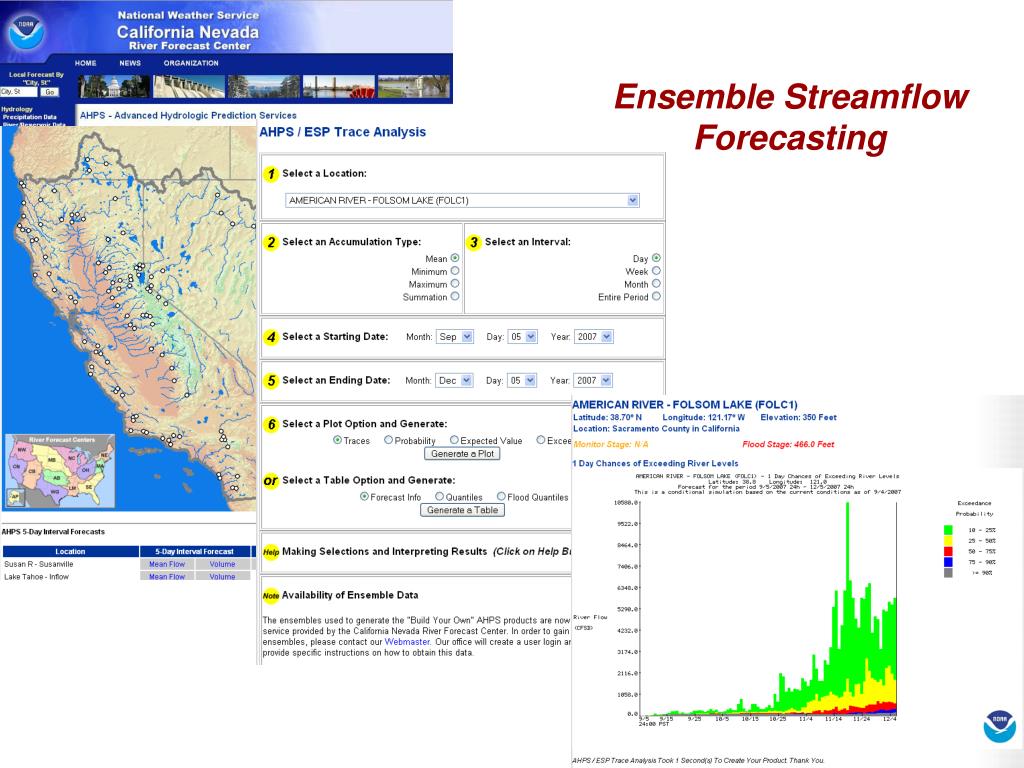Open Susan R - Susanville Mean Flow link
The image size is (1024, 768).
point(167,564)
